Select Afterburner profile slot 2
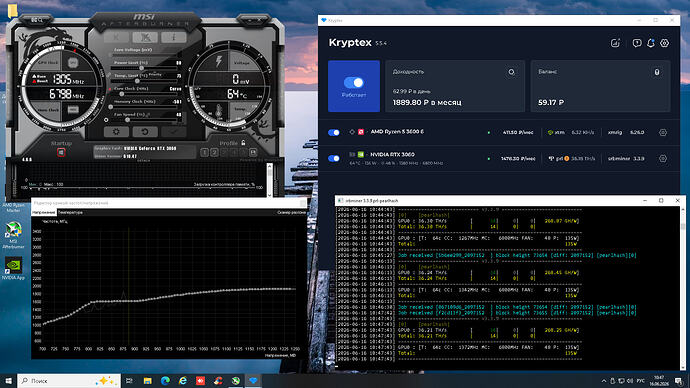The width and height of the screenshot is (690, 388). click(214, 152)
